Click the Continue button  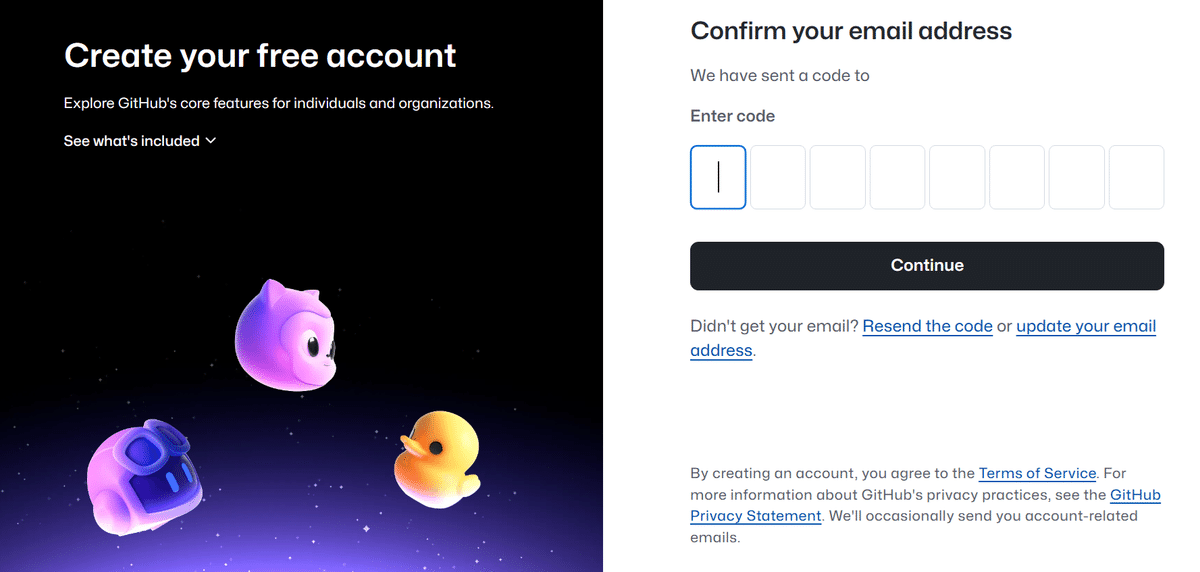(x=927, y=266)
